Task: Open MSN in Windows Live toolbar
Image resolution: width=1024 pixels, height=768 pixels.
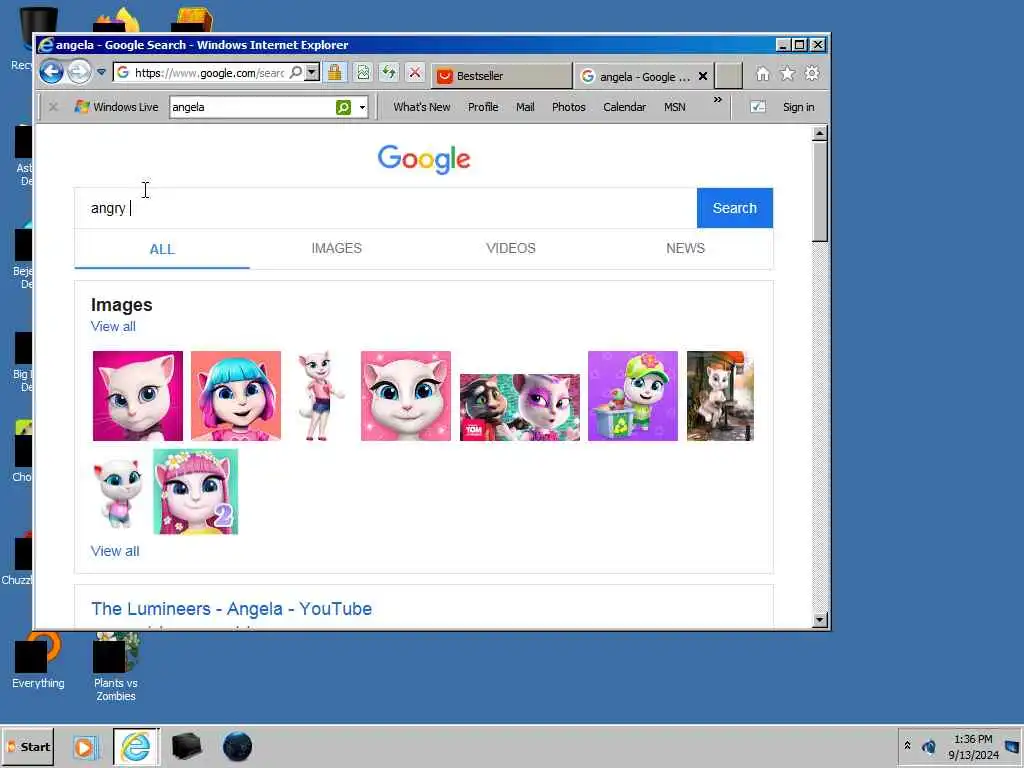Action: [675, 107]
